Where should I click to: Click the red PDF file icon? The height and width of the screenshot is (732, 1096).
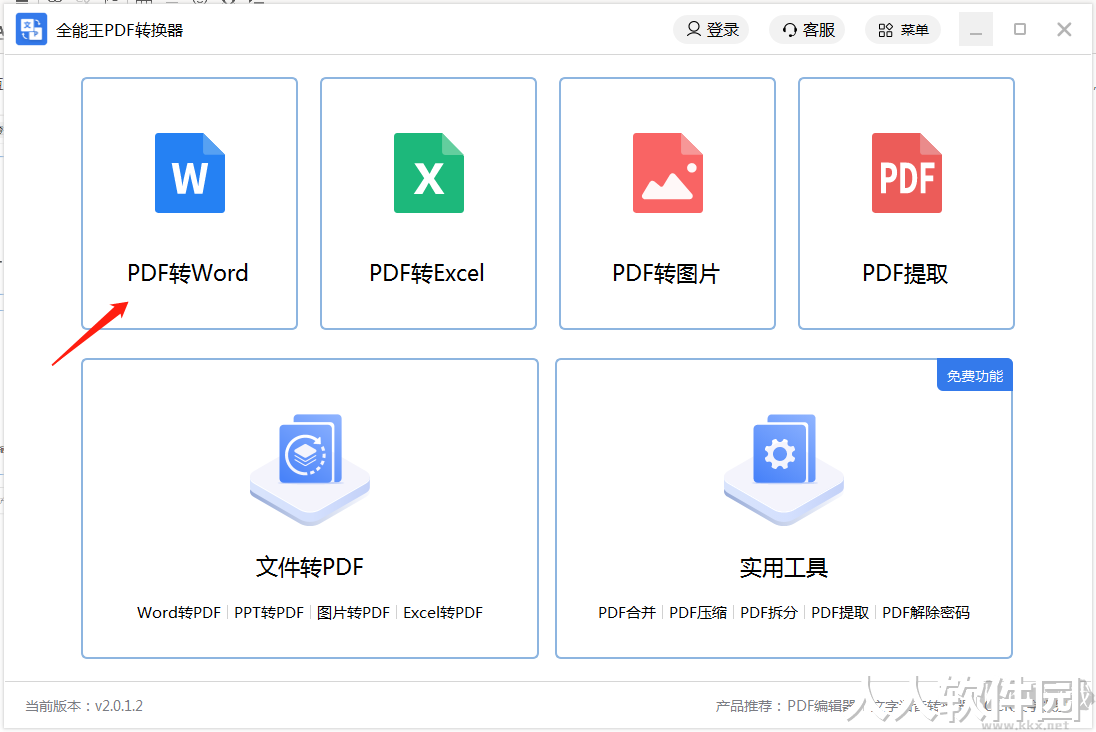[907, 173]
